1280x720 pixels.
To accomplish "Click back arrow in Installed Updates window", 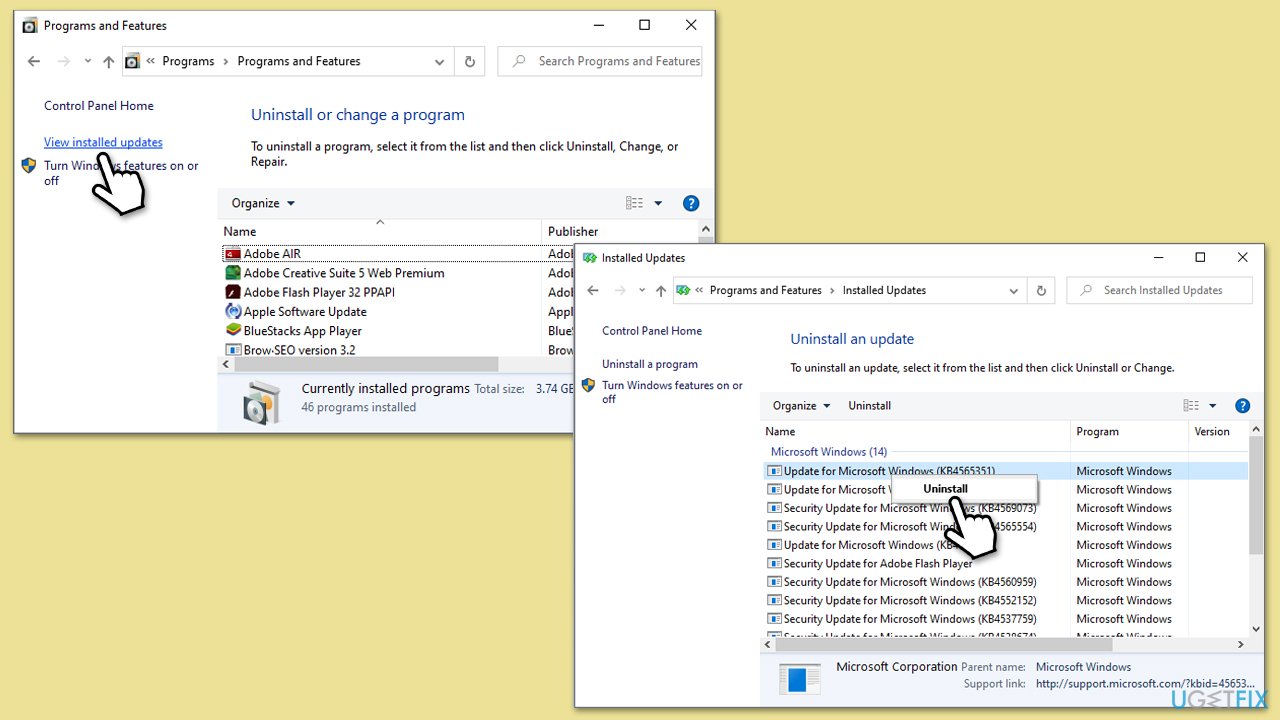I will (593, 290).
